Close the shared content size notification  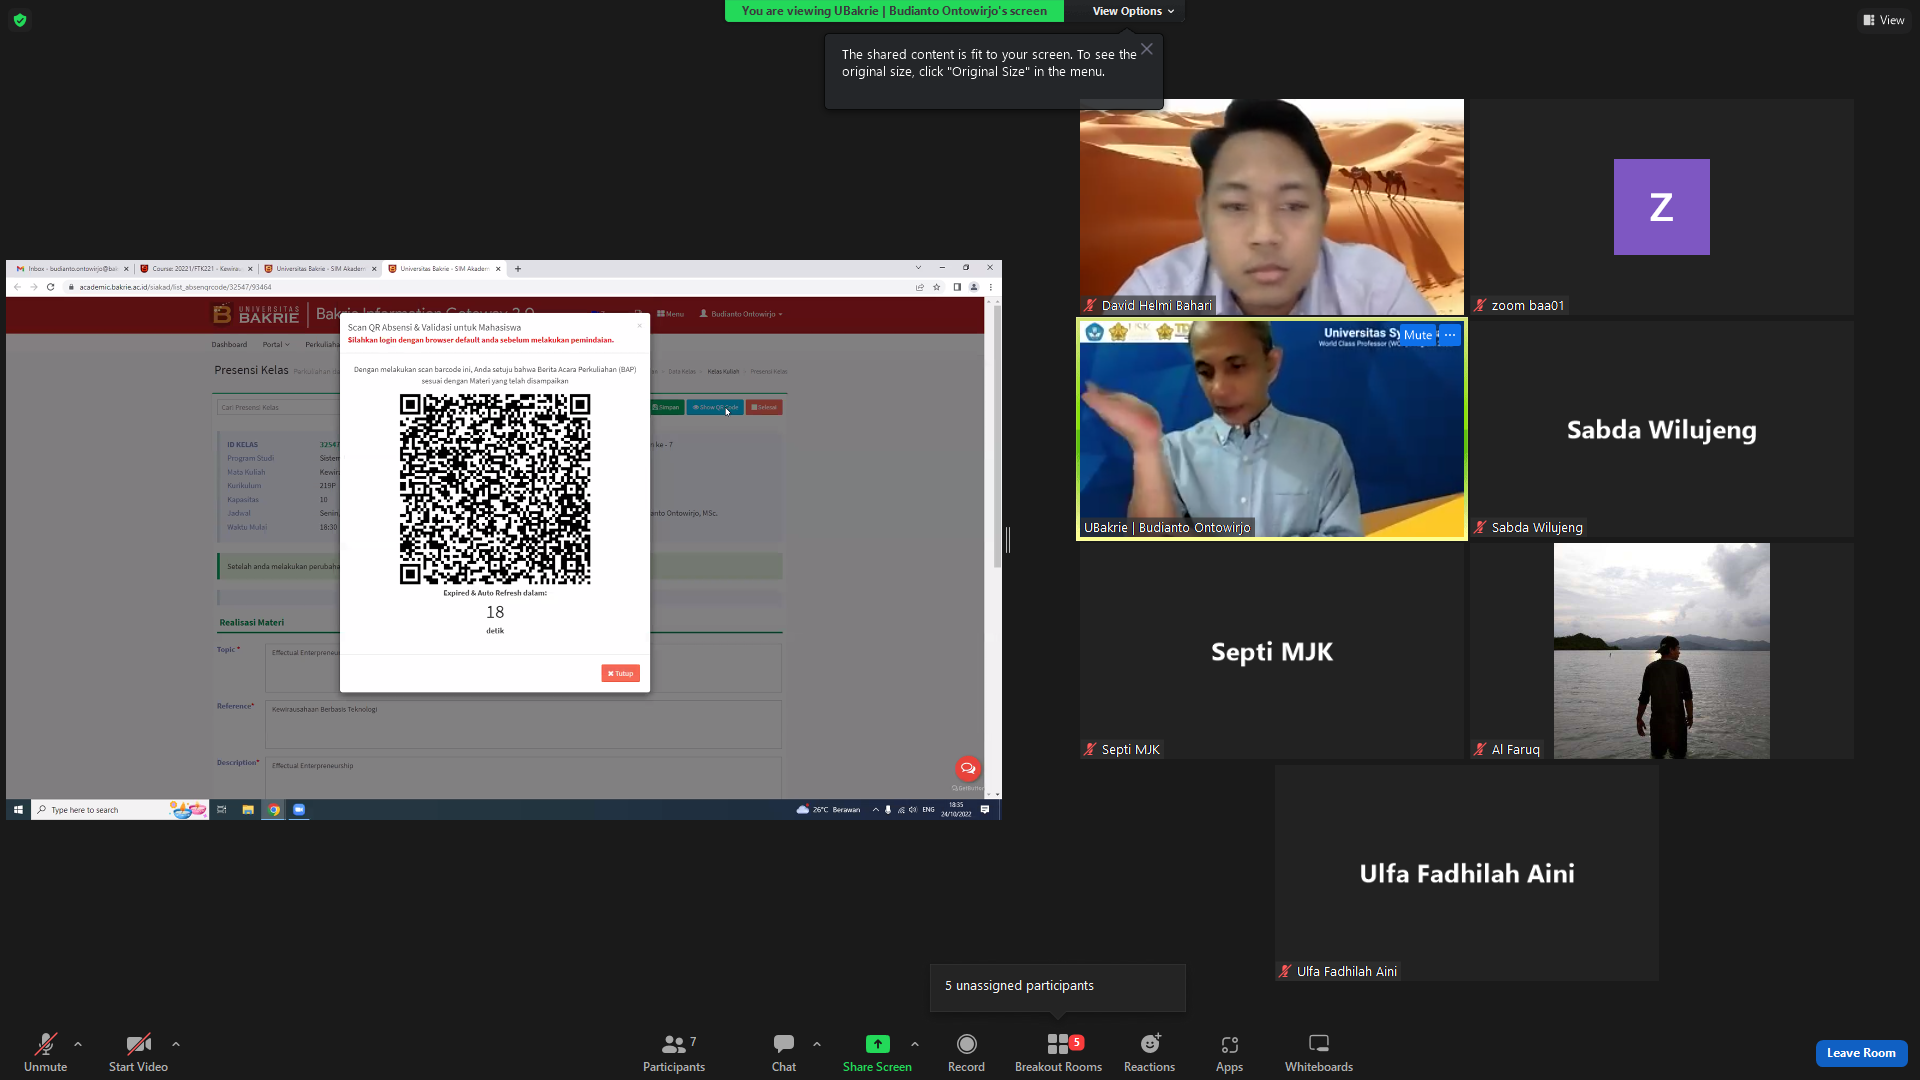1147,49
